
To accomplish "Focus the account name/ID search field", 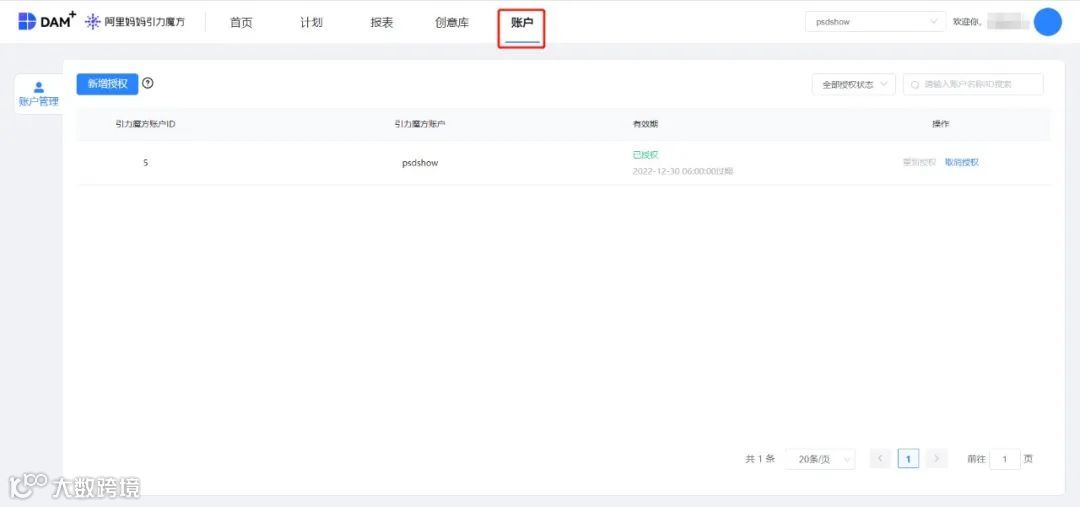I will [973, 85].
